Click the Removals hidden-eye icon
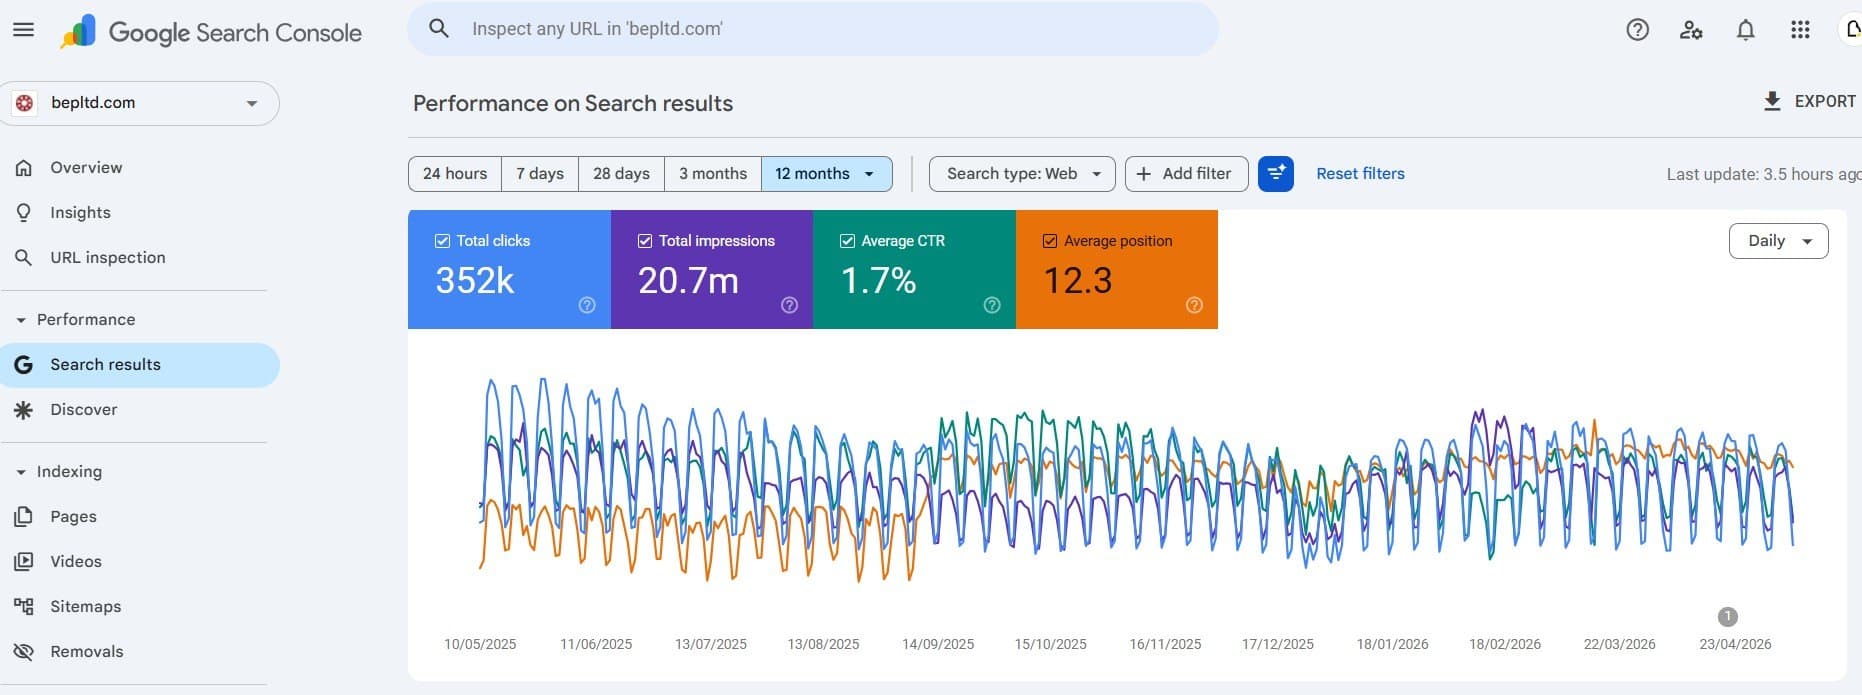This screenshot has width=1862, height=695. [24, 652]
